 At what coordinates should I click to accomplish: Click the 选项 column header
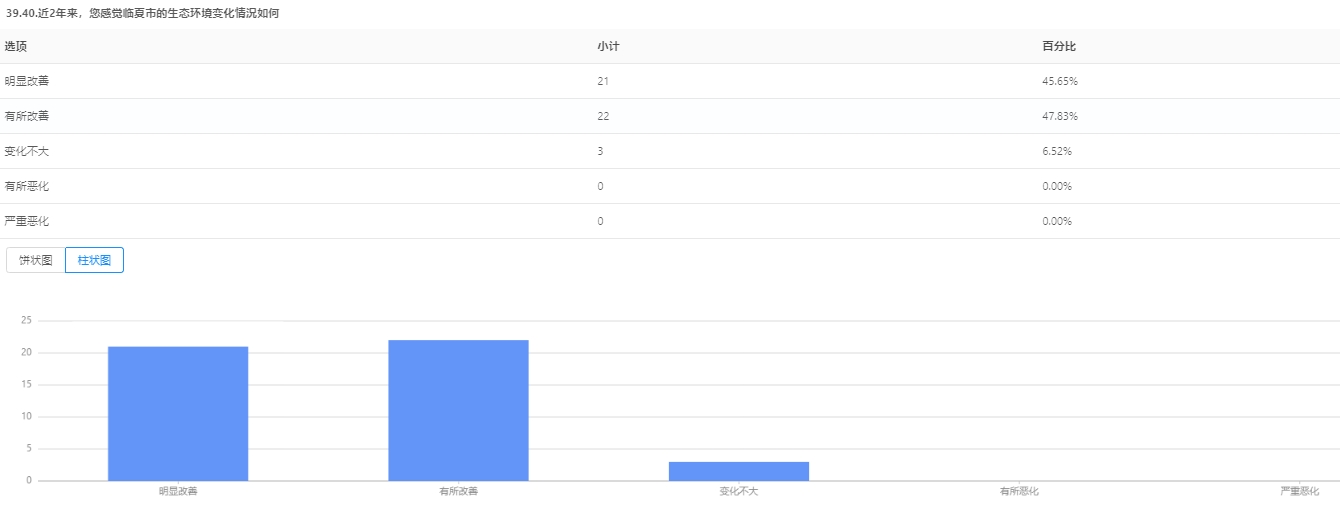(16, 46)
